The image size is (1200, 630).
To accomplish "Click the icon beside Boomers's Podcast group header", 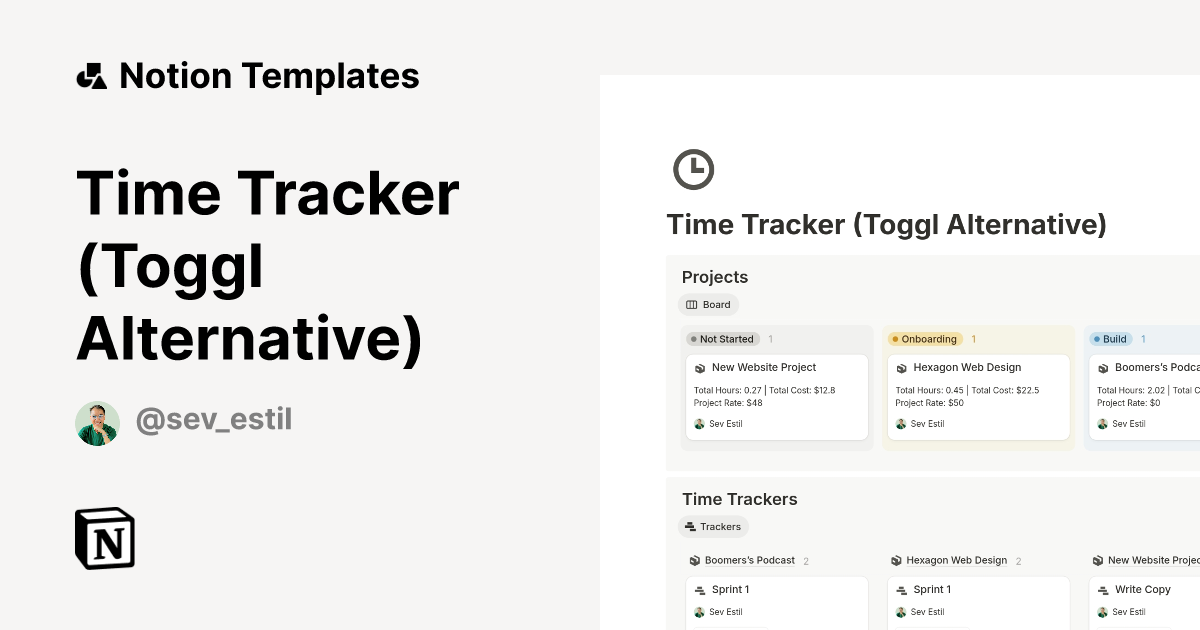I will (693, 560).
